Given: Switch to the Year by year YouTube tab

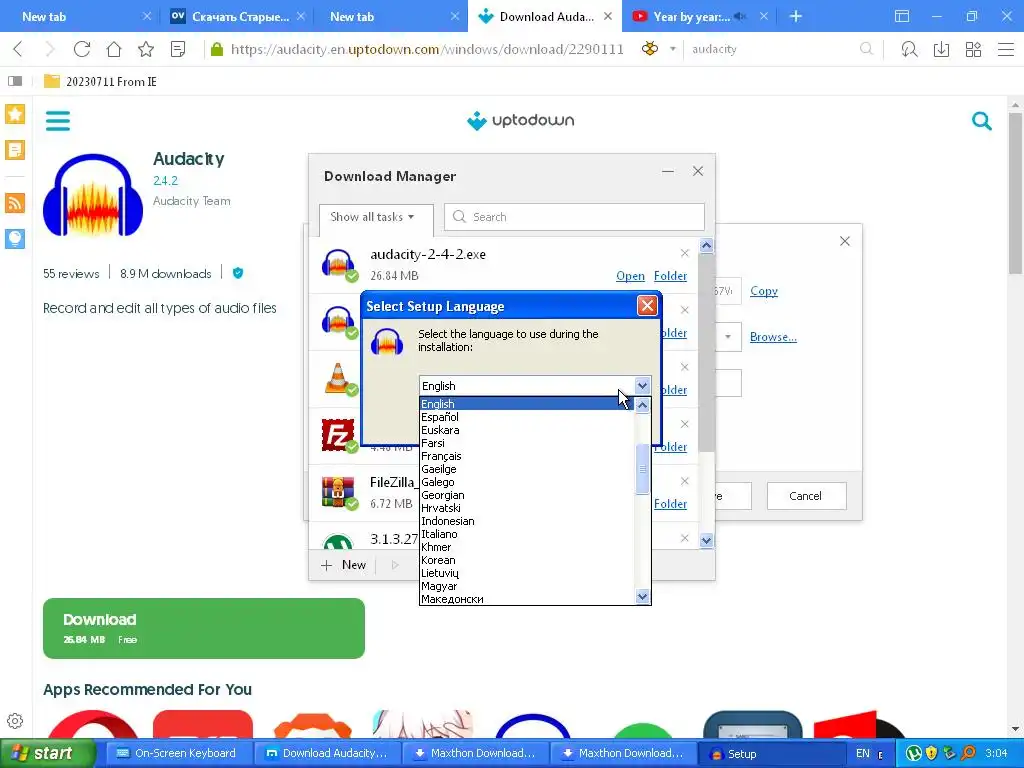Looking at the screenshot, I should pyautogui.click(x=692, y=17).
